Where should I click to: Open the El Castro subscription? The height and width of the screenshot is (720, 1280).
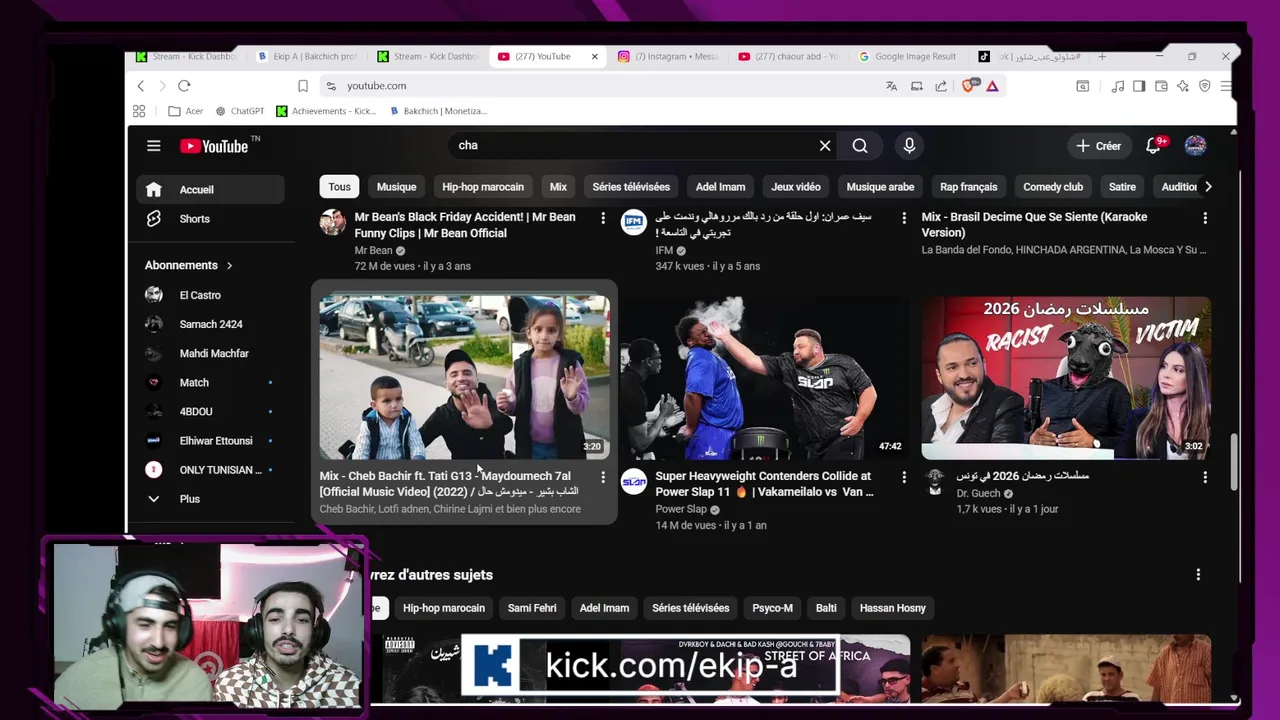coord(210,295)
